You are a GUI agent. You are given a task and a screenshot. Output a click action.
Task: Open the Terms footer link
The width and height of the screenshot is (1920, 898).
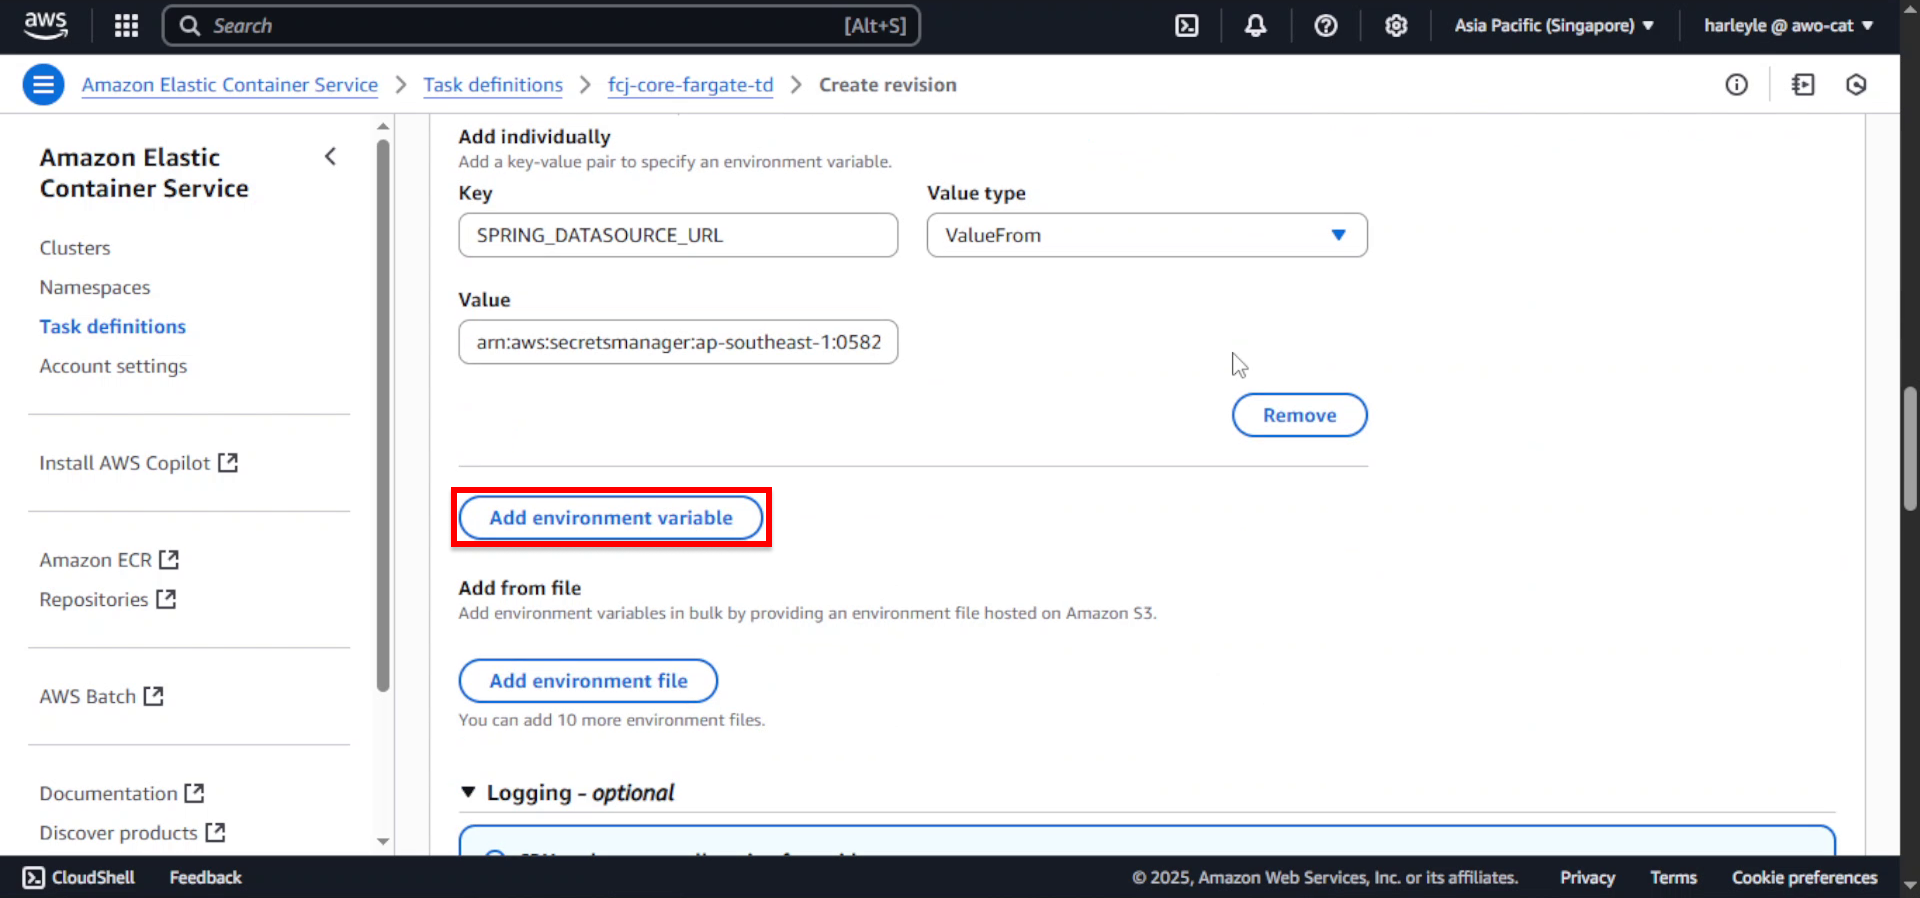(1673, 878)
